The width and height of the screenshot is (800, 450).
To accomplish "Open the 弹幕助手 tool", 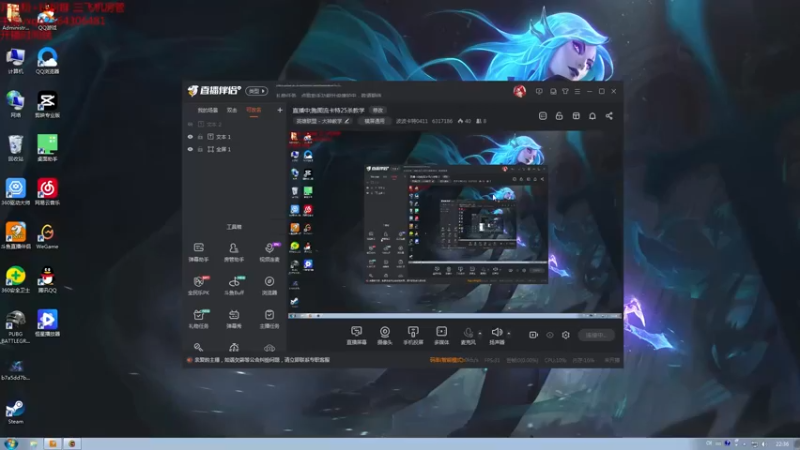I will point(198,252).
